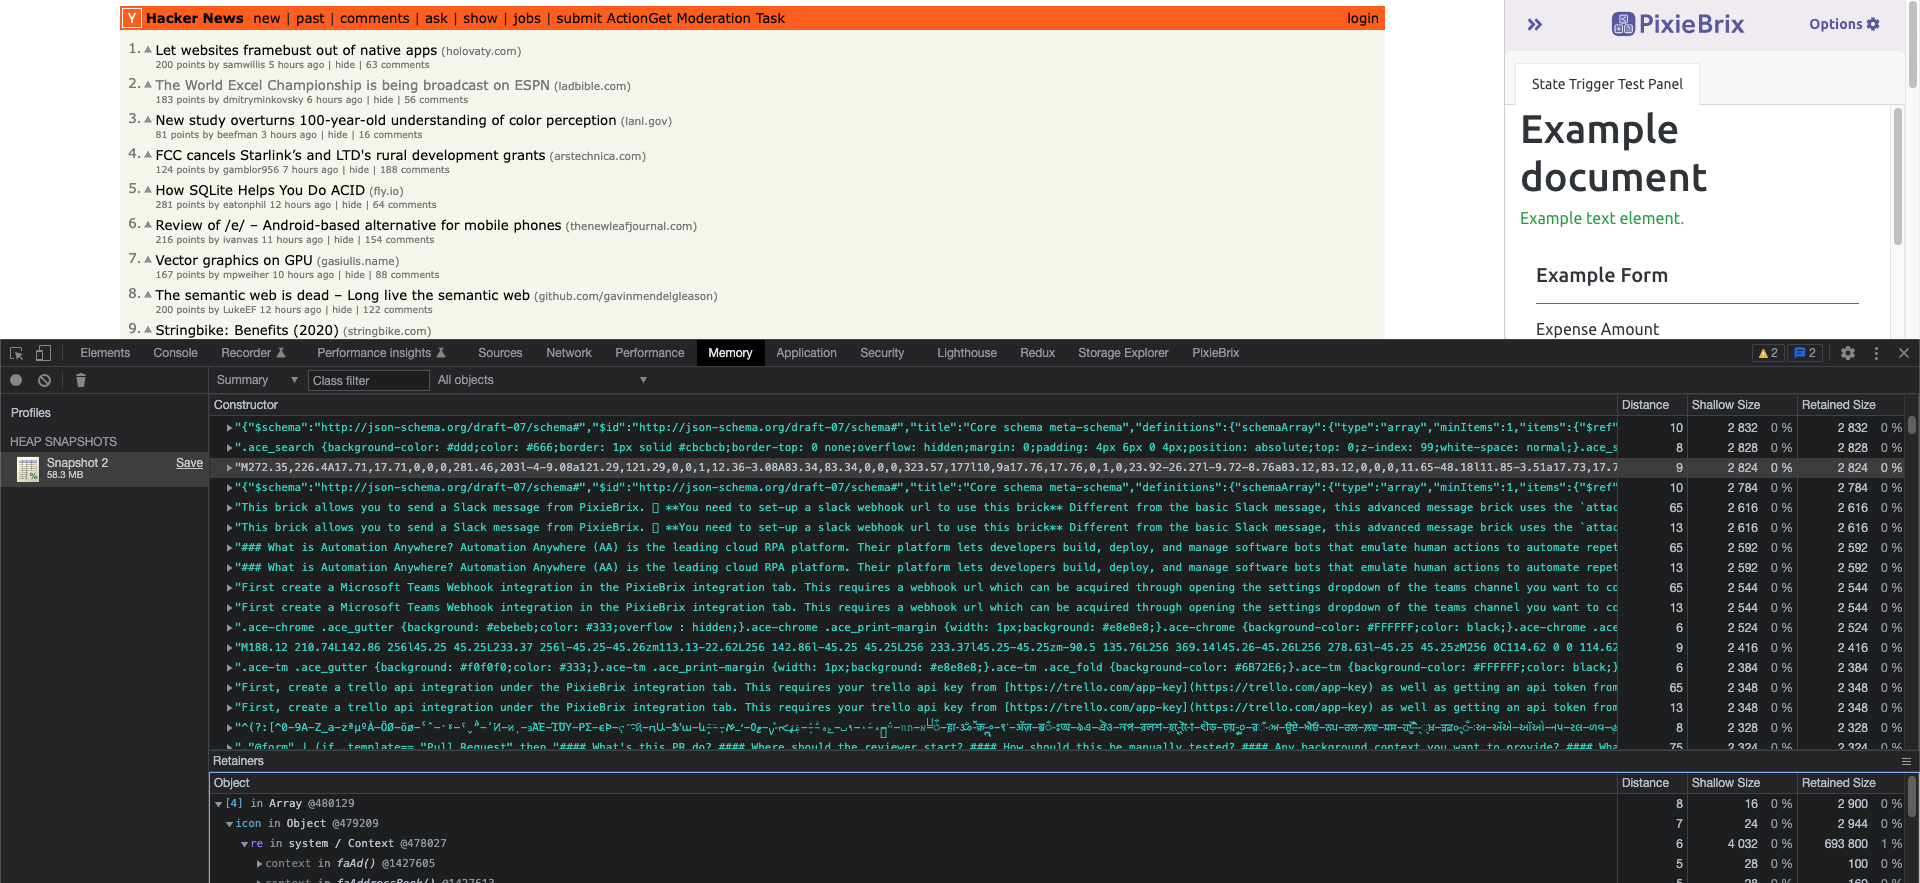Image resolution: width=1920 pixels, height=883 pixels.
Task: Expand the first $schema constructor row
Action: pos(229,428)
